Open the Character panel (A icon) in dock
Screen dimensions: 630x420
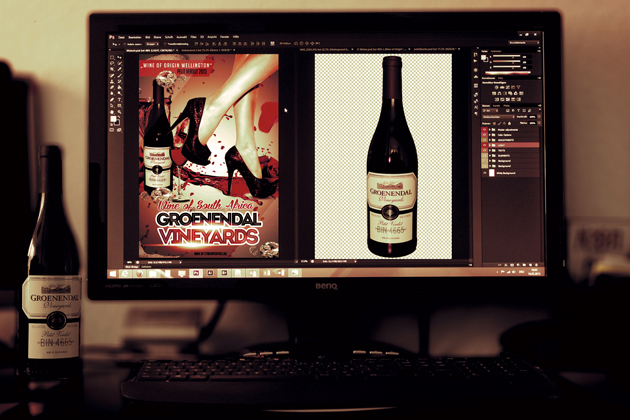(x=476, y=107)
